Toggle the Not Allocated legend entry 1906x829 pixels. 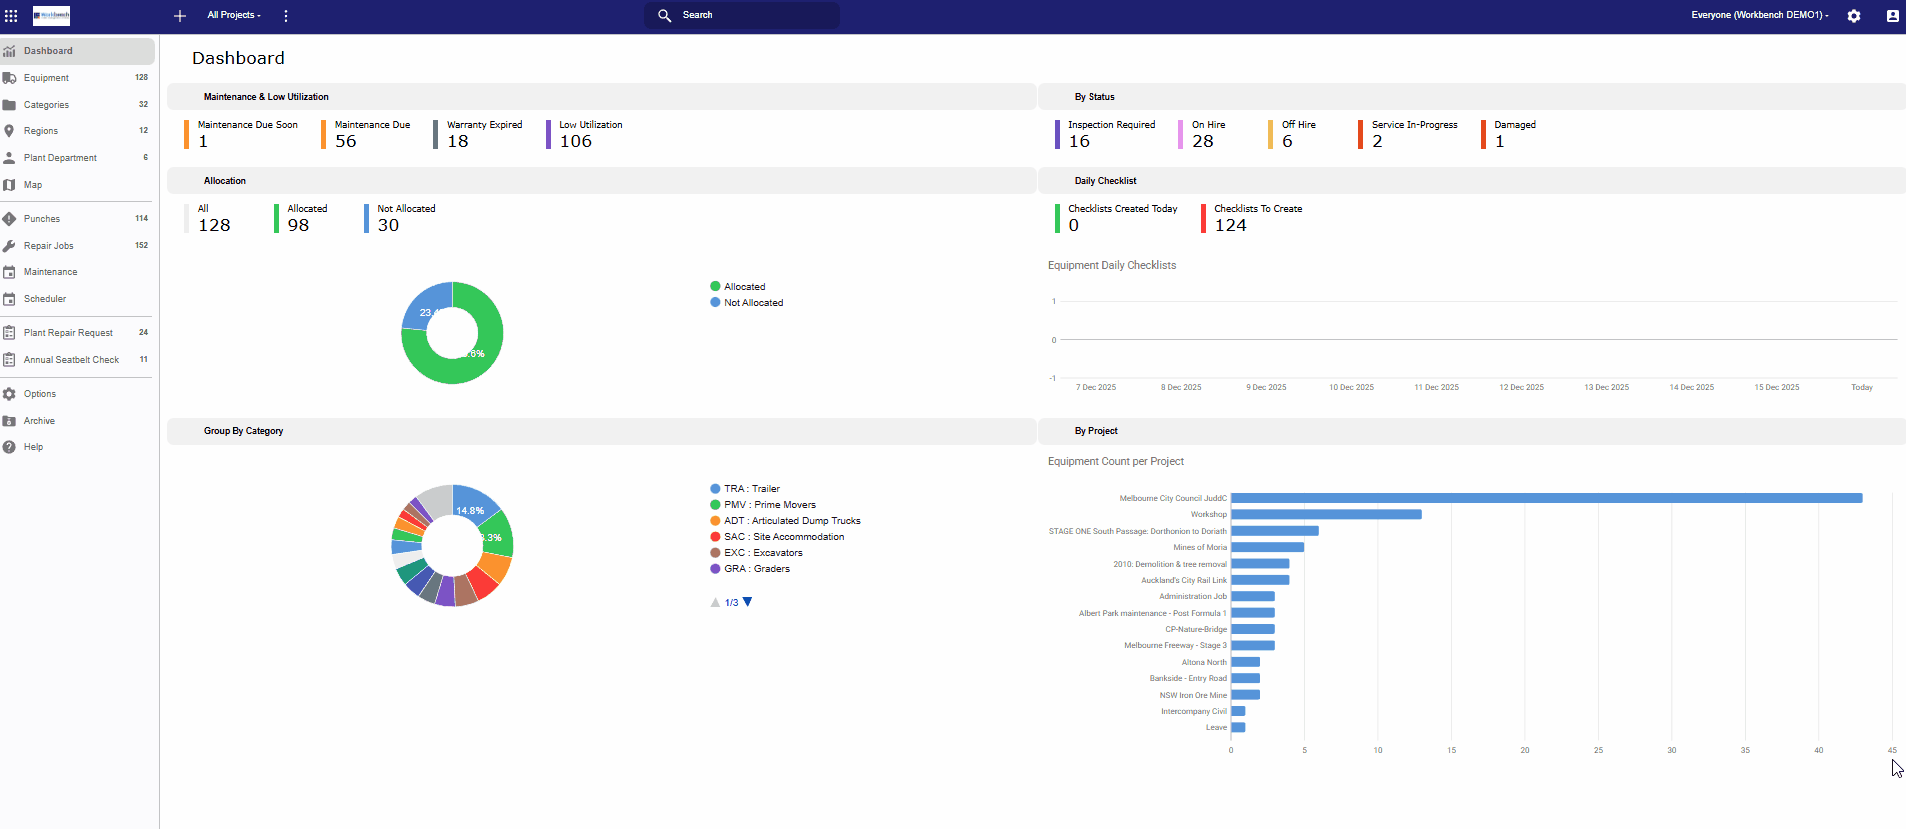[x=747, y=303]
